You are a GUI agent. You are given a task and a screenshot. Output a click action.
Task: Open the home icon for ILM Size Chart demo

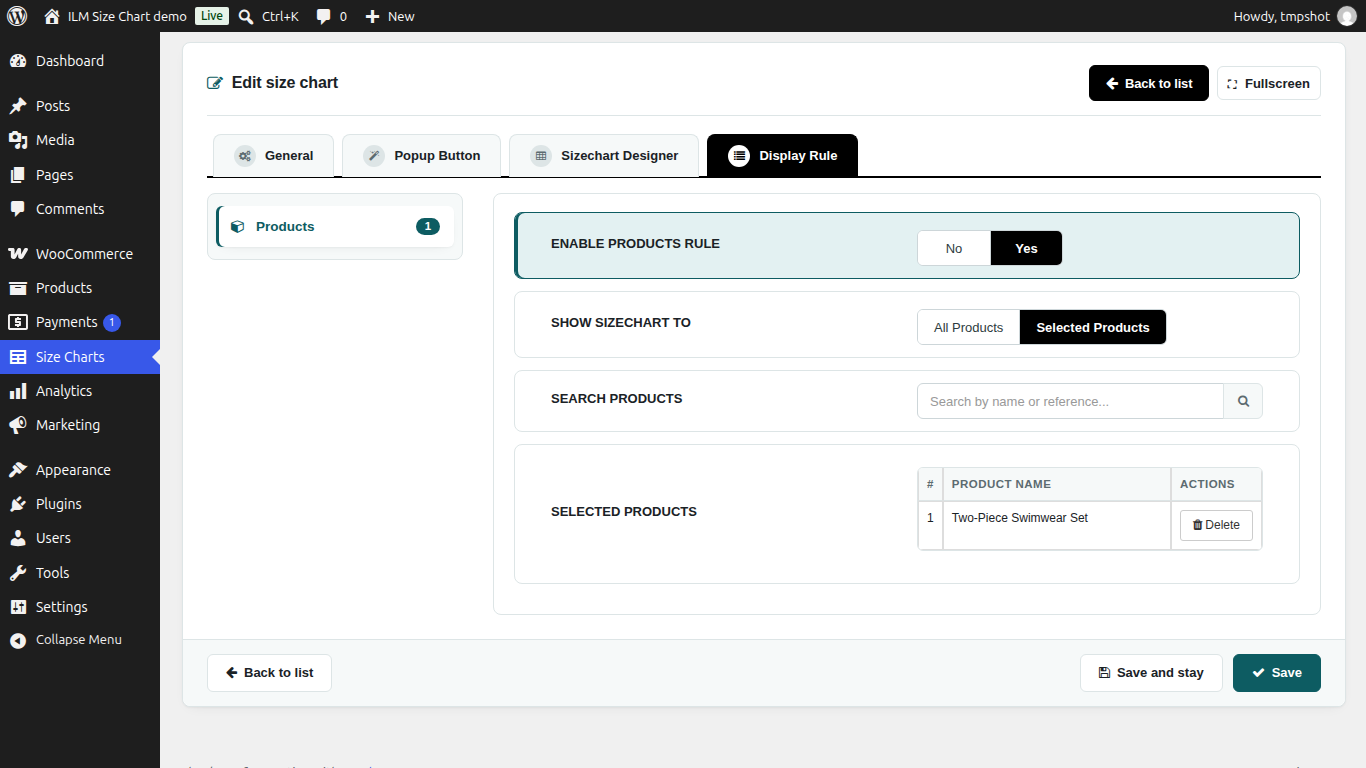tap(52, 16)
